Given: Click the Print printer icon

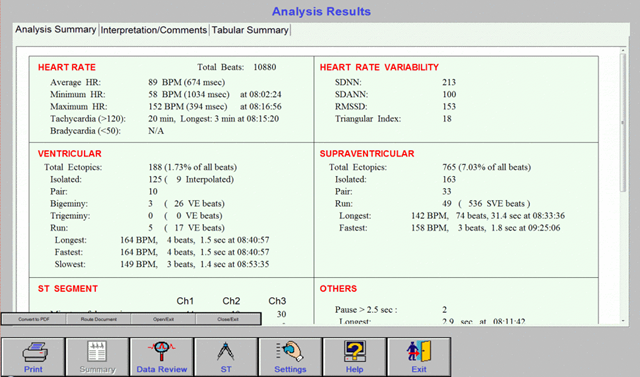Looking at the screenshot, I should [35, 351].
